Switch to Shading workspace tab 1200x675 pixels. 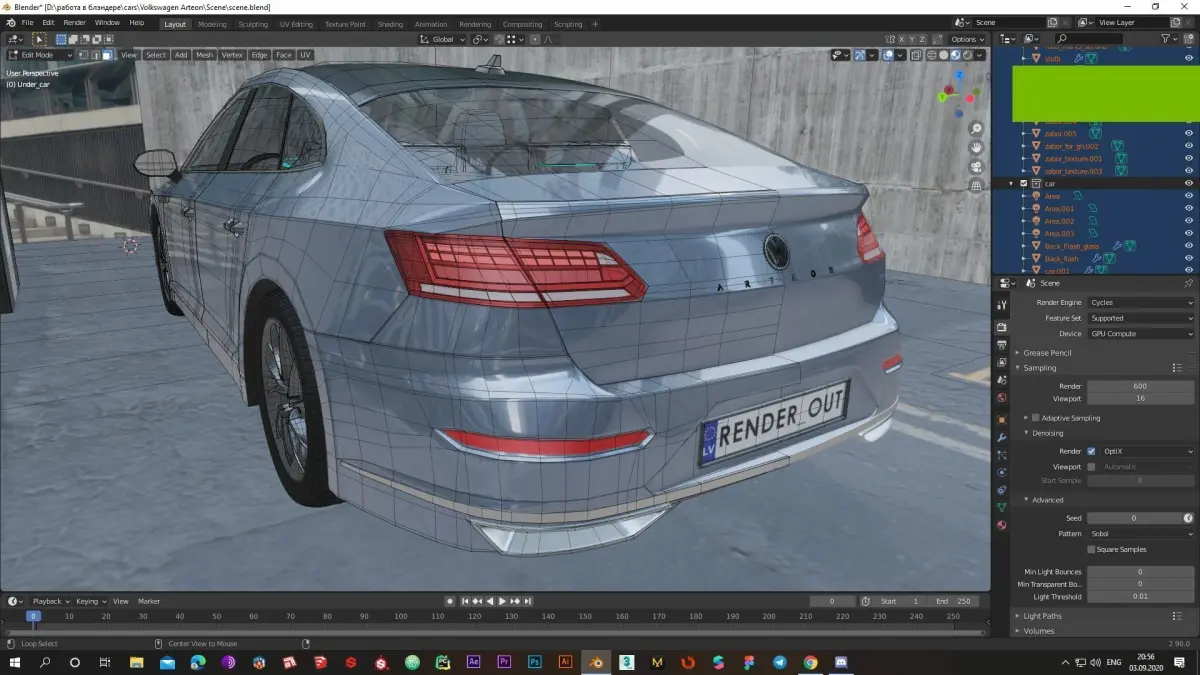[391, 24]
